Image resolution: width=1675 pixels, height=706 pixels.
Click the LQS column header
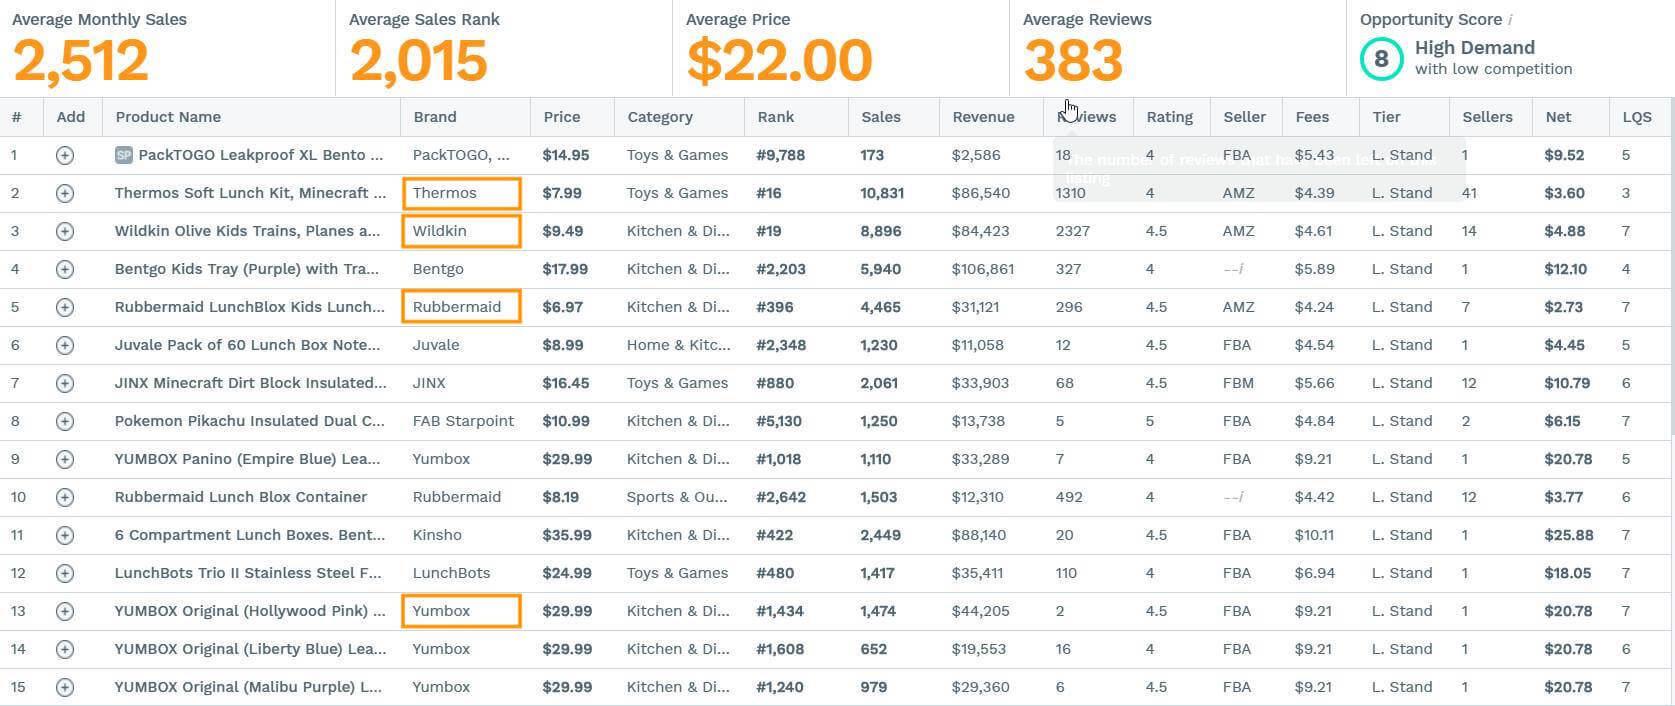(x=1637, y=117)
